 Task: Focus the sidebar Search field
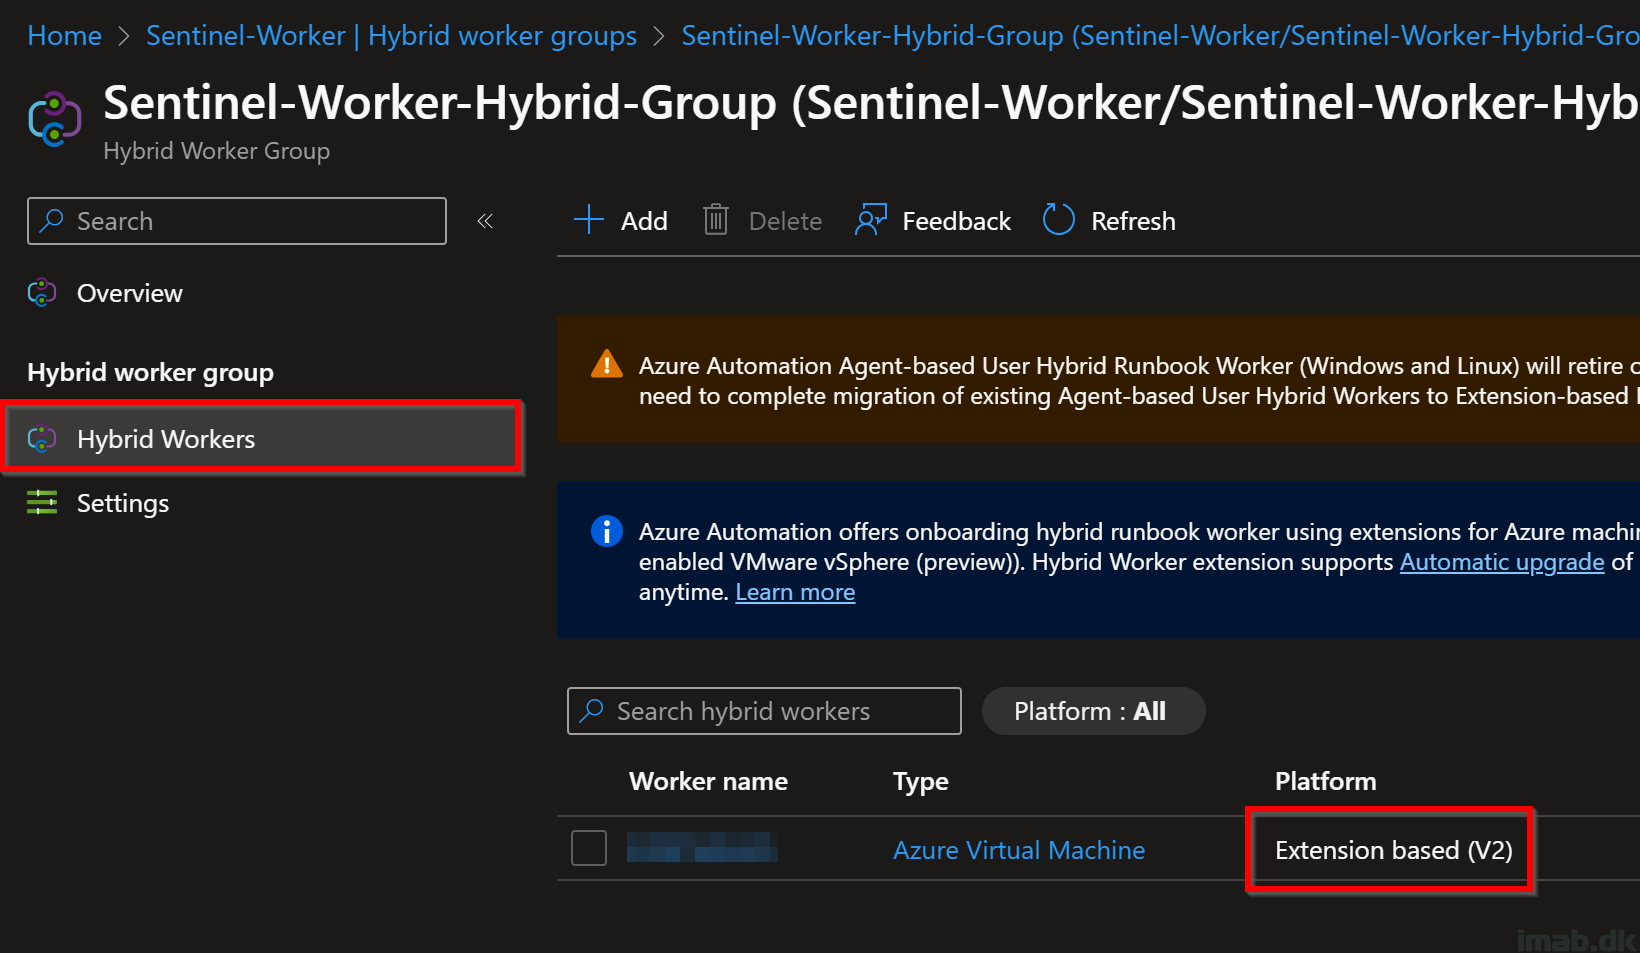coord(237,221)
